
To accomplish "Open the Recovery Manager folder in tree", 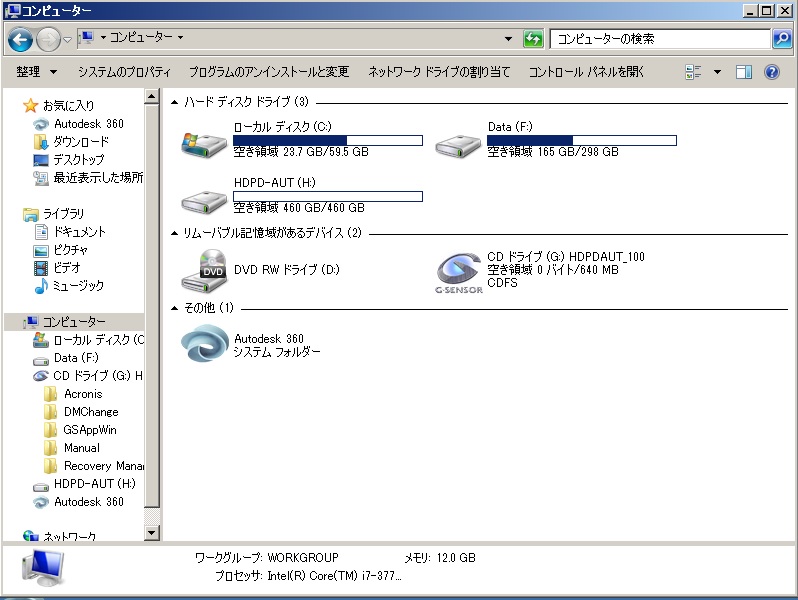I will (x=94, y=466).
